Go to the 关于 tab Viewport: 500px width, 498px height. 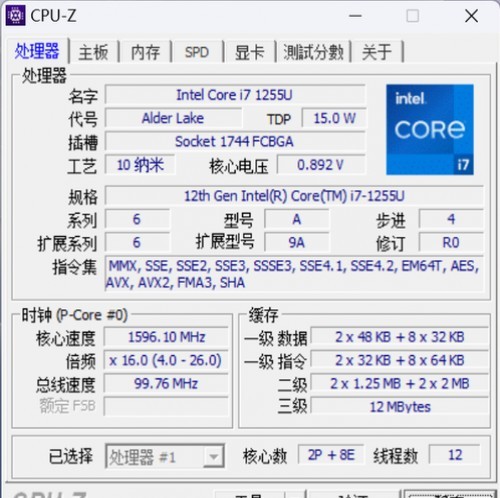tap(377, 52)
